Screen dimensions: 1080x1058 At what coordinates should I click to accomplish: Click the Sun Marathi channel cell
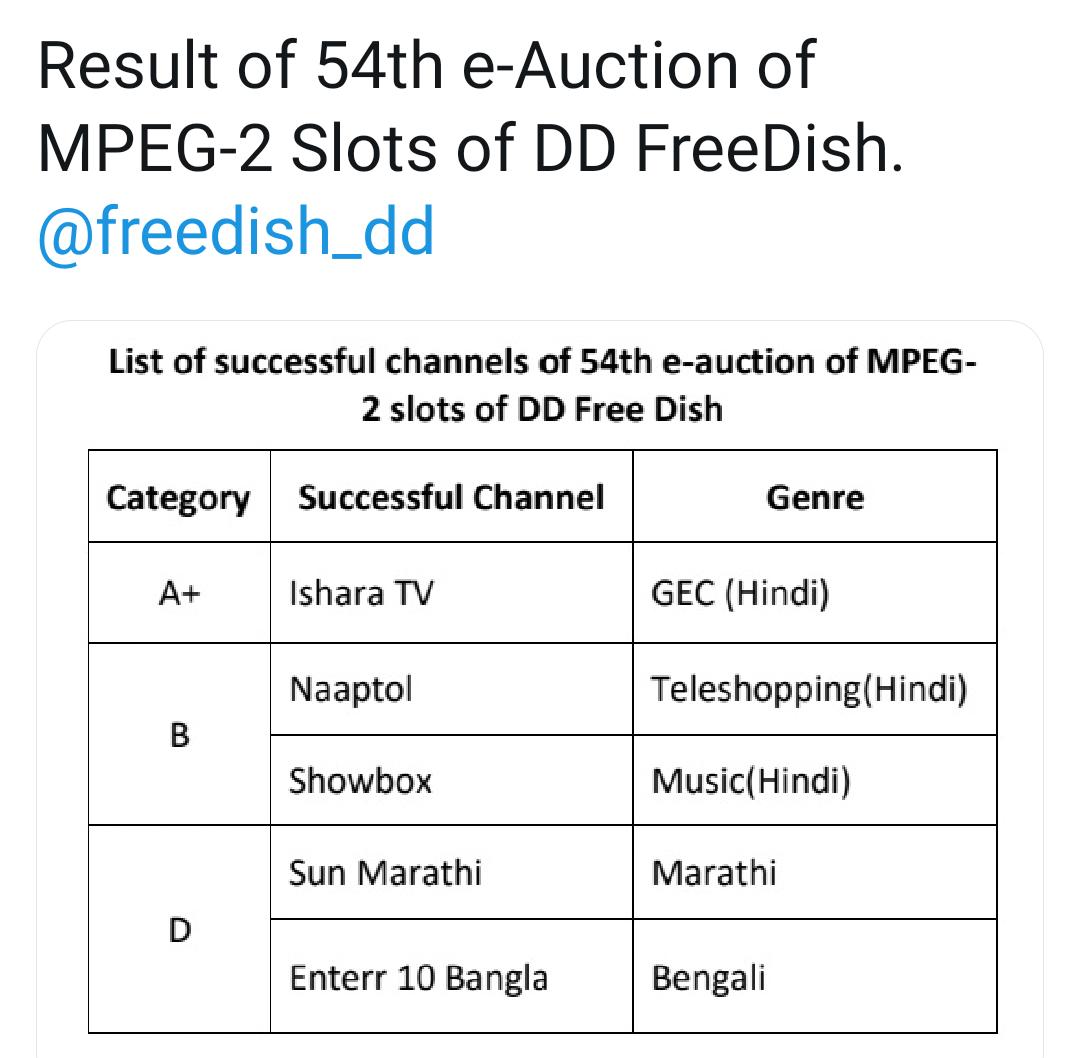[x=451, y=872]
